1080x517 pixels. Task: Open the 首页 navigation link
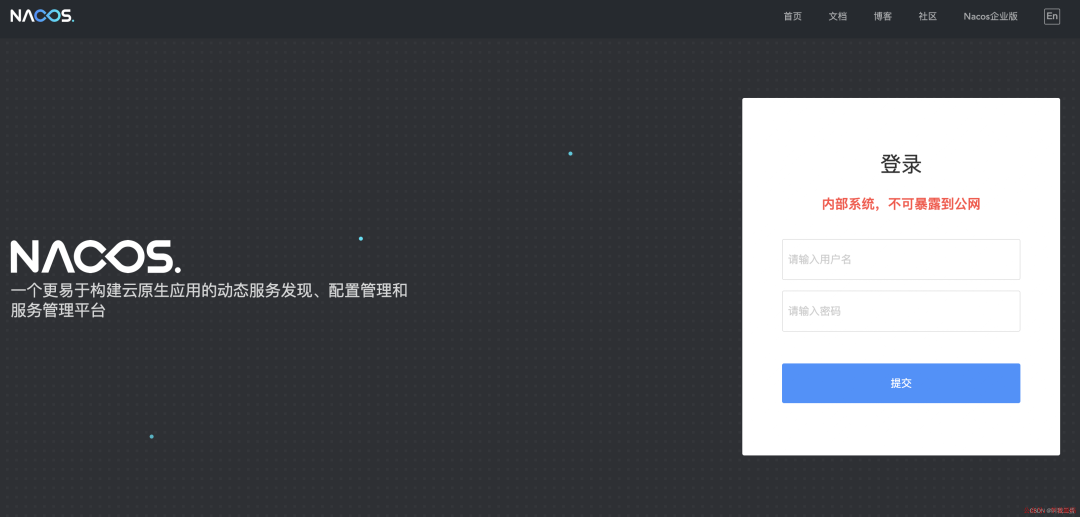point(792,17)
